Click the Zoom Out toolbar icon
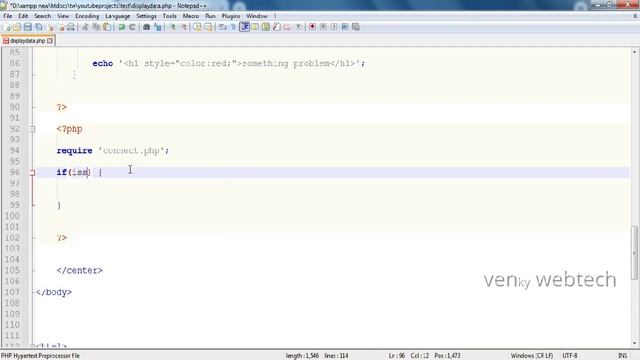640x360 pixels. tap(183, 27)
